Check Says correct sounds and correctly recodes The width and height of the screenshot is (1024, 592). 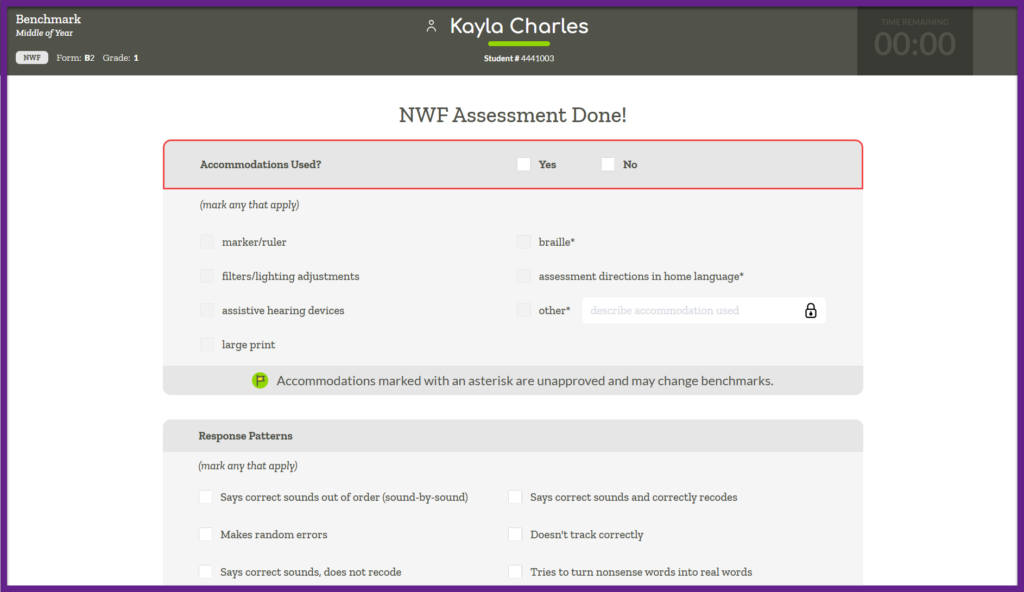(x=515, y=497)
